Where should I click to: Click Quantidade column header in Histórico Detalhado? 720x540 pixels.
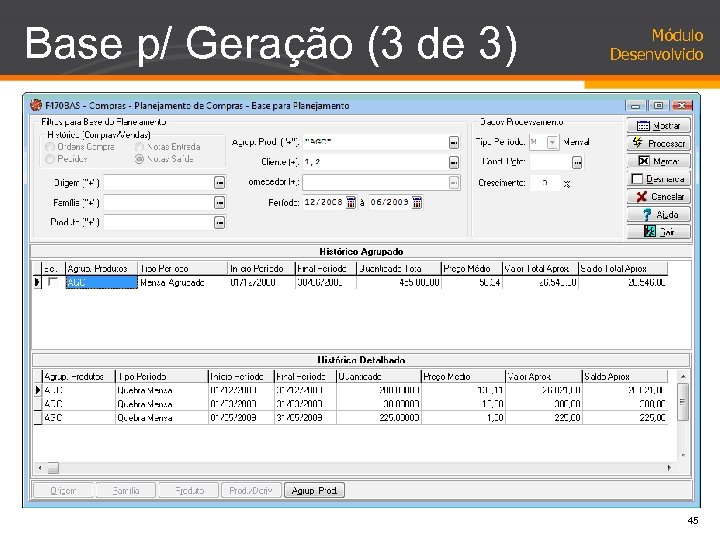378,377
